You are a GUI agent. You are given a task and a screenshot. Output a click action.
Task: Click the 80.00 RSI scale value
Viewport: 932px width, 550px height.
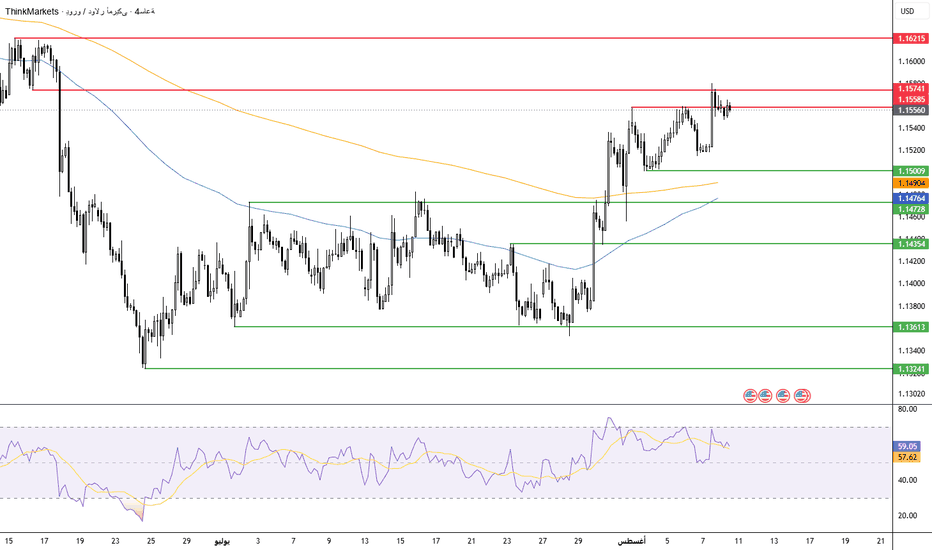tap(908, 409)
